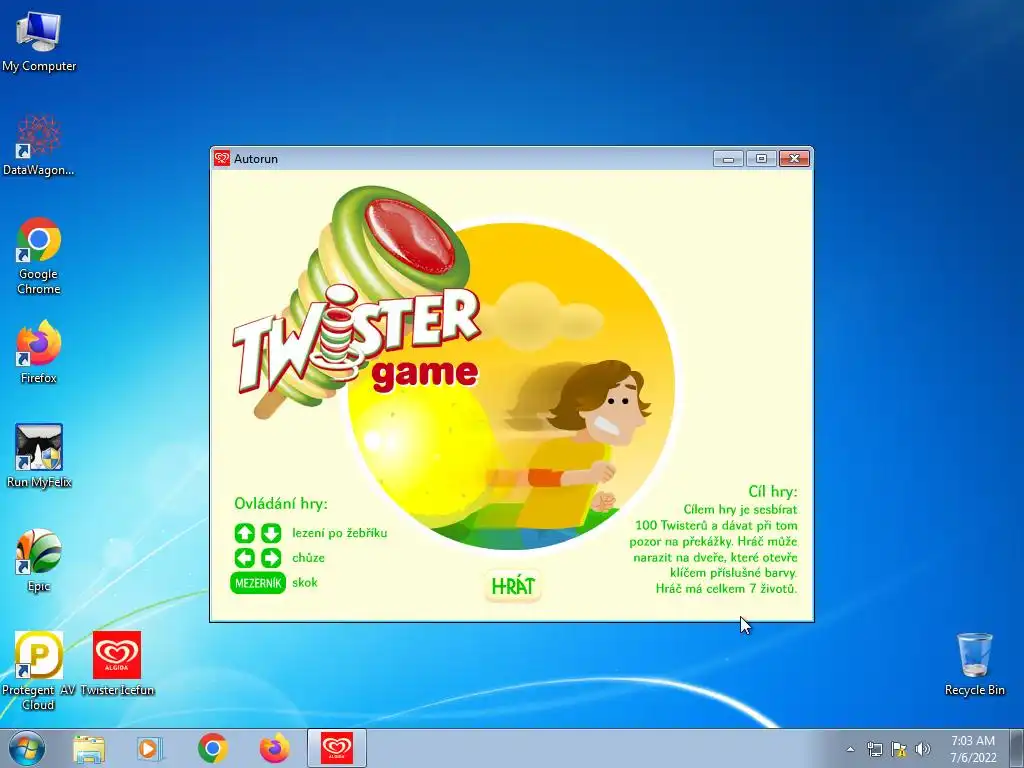
Task: Launch Chrome from the taskbar
Action: click(212, 748)
